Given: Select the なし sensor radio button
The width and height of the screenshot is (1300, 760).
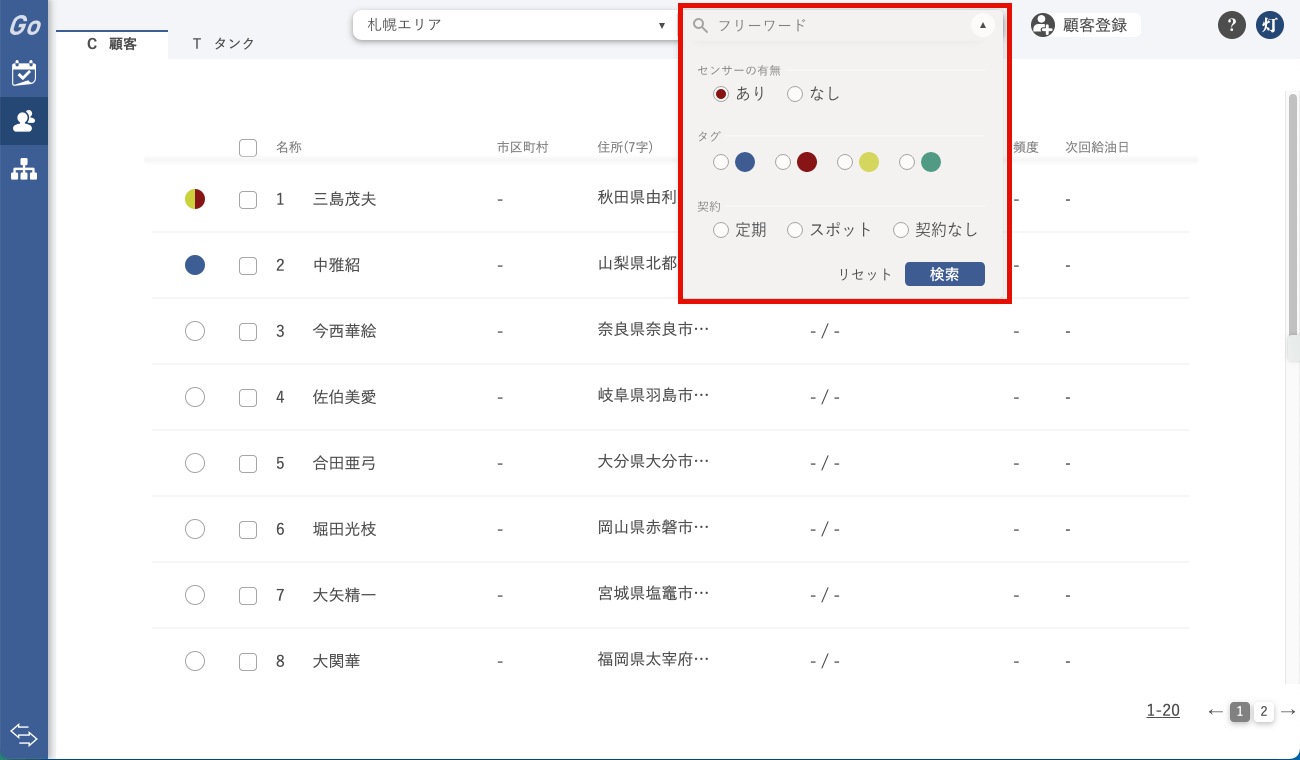Looking at the screenshot, I should click(795, 94).
